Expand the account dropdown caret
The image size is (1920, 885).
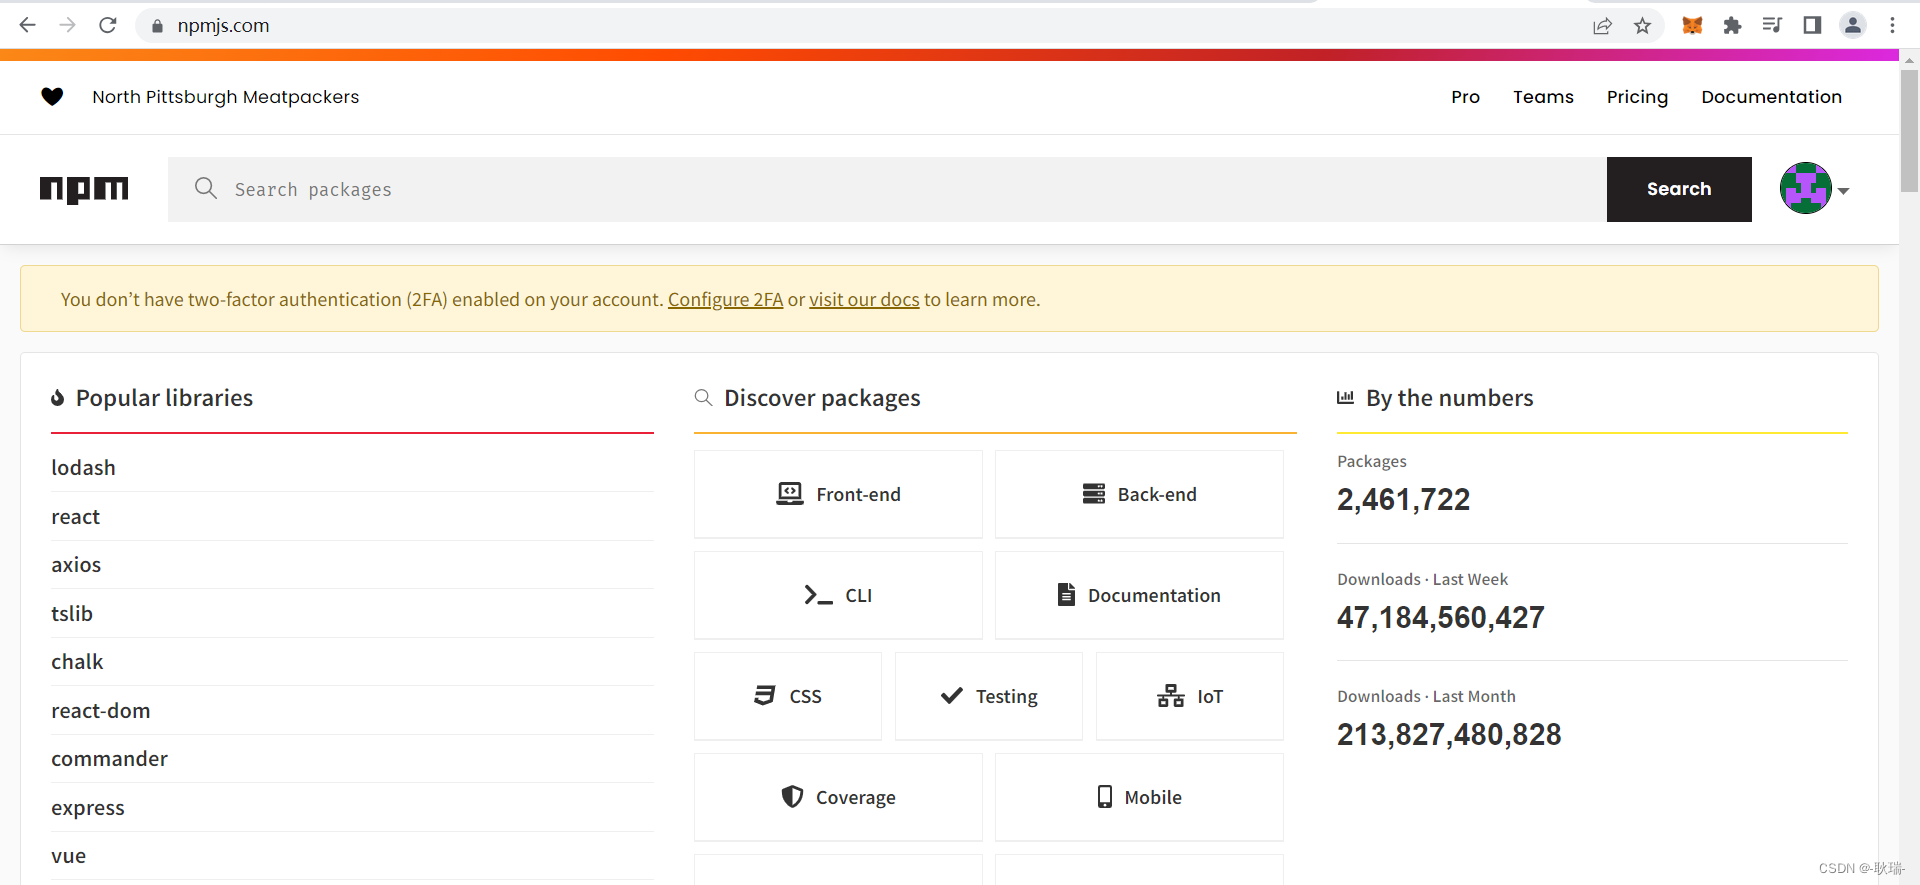1843,191
